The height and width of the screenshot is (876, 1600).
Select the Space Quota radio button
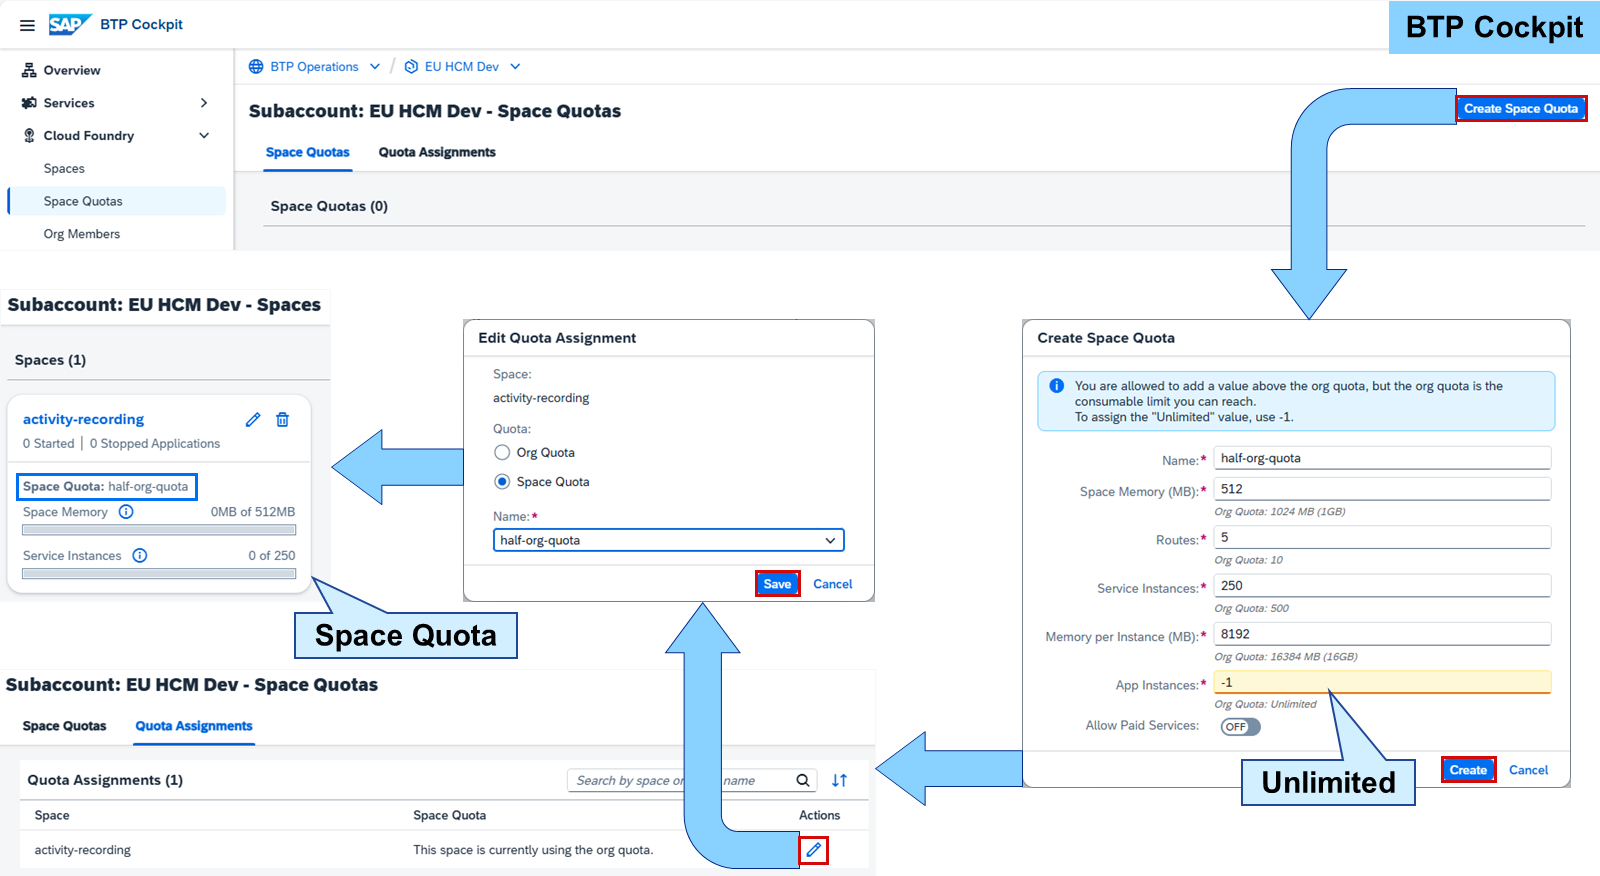502,482
